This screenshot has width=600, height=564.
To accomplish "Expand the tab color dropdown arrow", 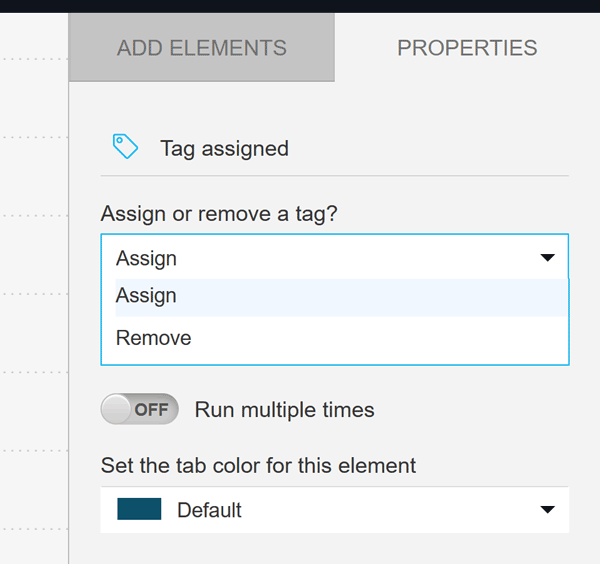I will pyautogui.click(x=547, y=510).
